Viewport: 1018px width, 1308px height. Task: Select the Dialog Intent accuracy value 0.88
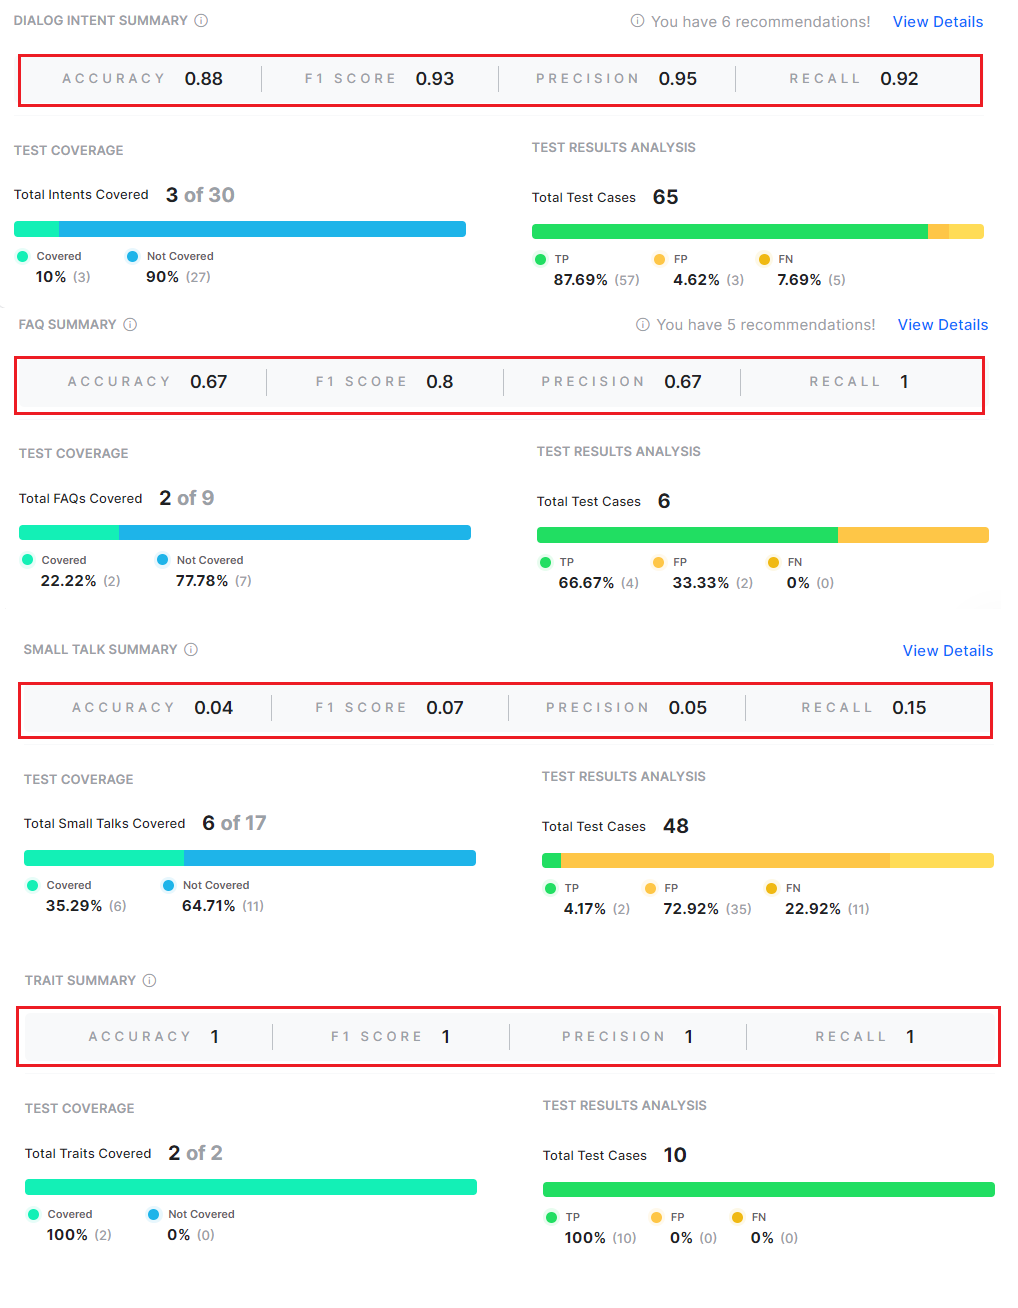click(x=204, y=79)
